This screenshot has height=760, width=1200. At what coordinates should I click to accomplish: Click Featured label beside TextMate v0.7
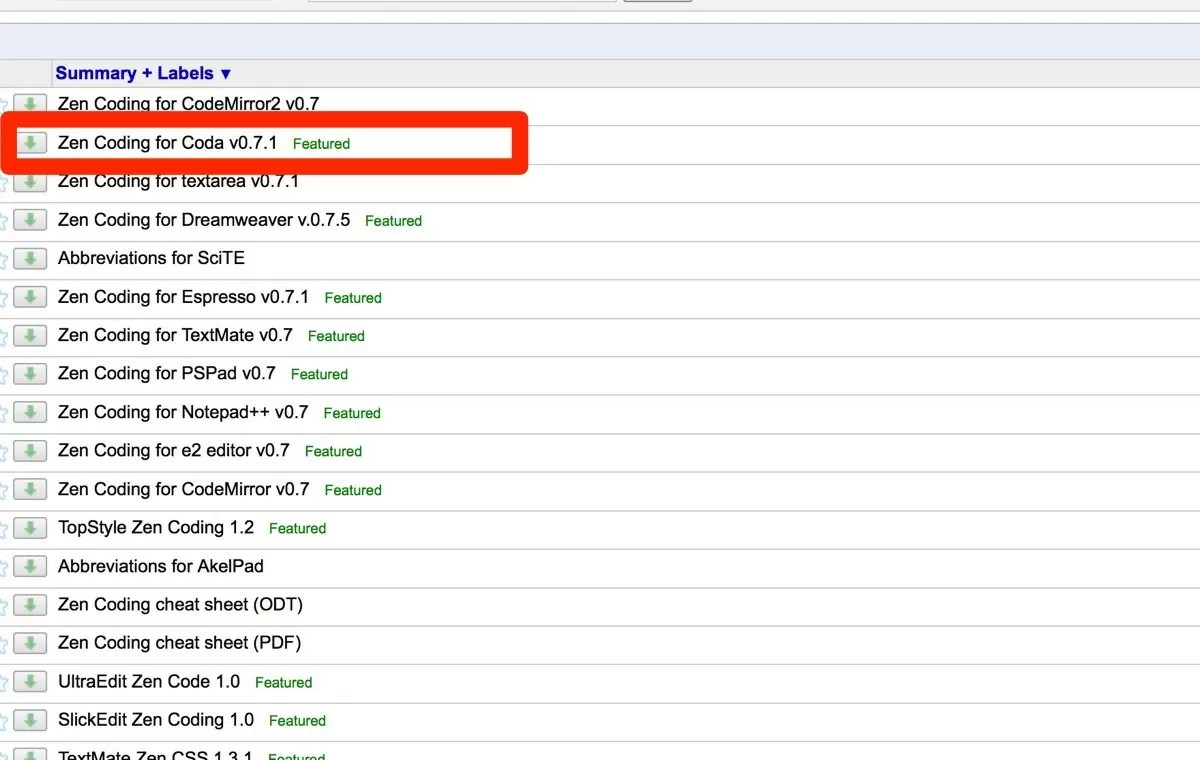pyautogui.click(x=336, y=336)
